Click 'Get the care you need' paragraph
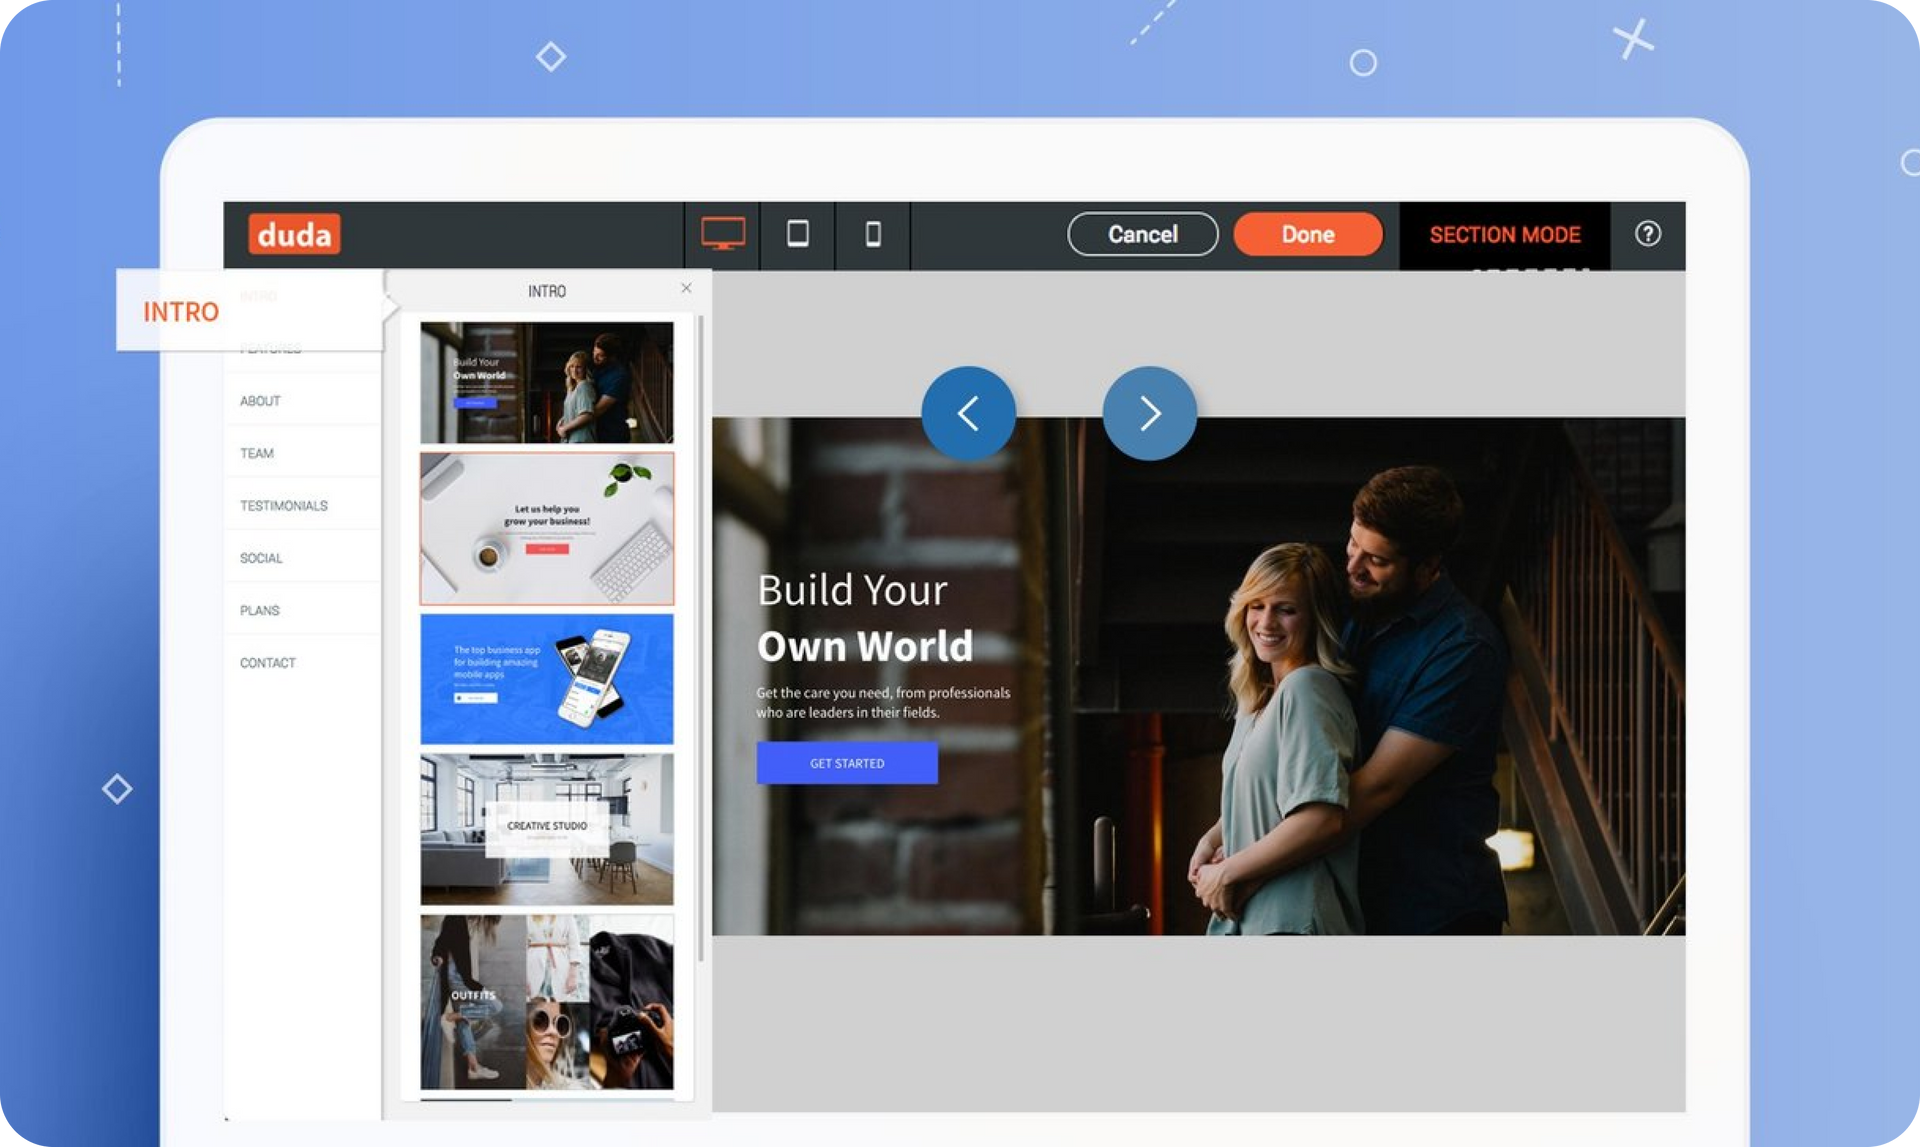The width and height of the screenshot is (1920, 1147). tap(883, 702)
